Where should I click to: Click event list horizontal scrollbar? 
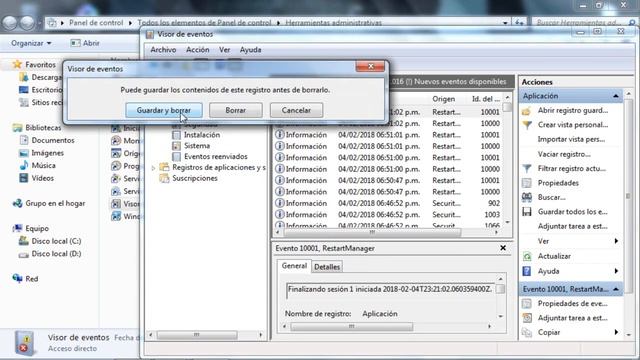(372, 232)
